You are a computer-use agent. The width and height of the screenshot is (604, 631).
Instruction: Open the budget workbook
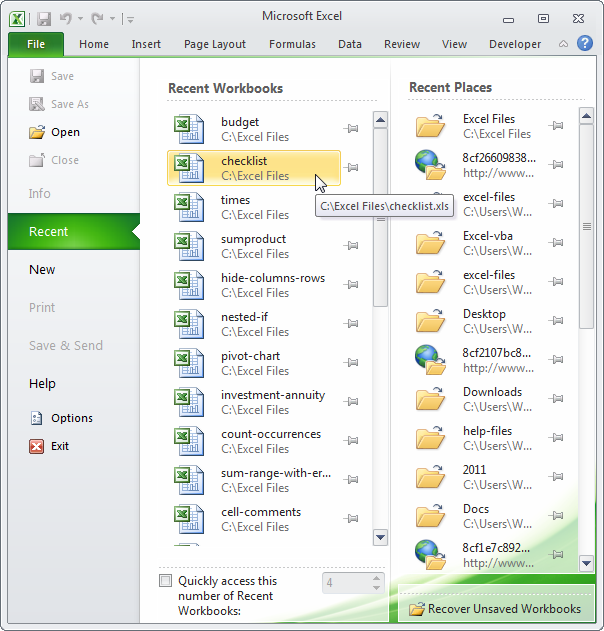point(254,129)
